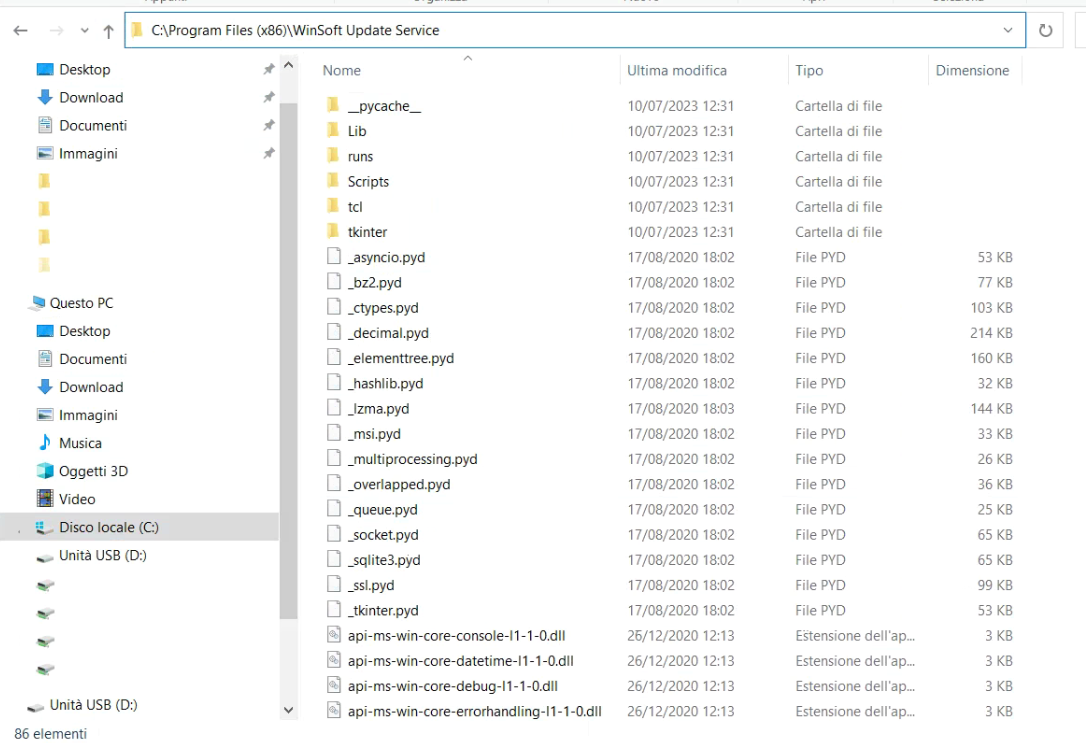The width and height of the screenshot is (1086, 743).
Task: Sort files by Ultima modifica column
Action: coord(677,70)
